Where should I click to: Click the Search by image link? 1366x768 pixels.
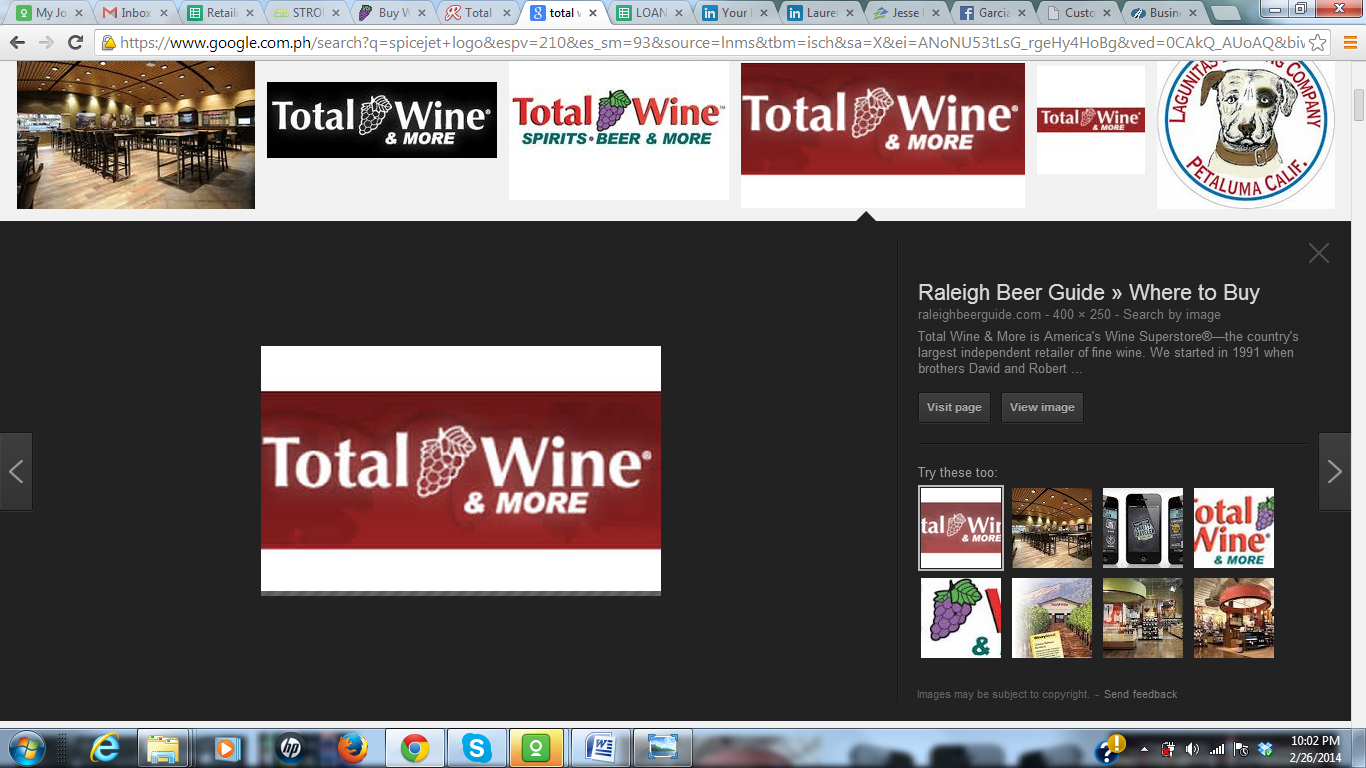[x=1171, y=314]
